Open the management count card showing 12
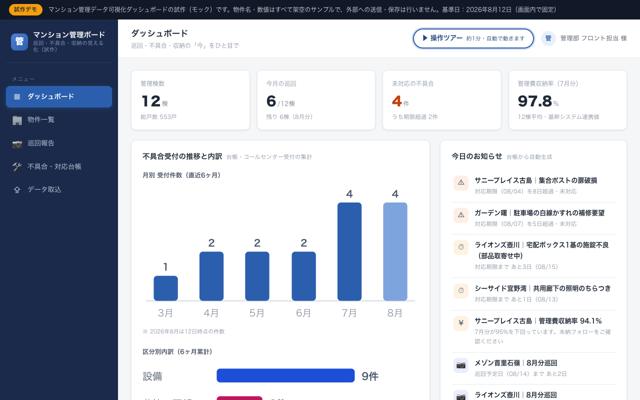This screenshot has height=400, width=640. tap(190, 100)
